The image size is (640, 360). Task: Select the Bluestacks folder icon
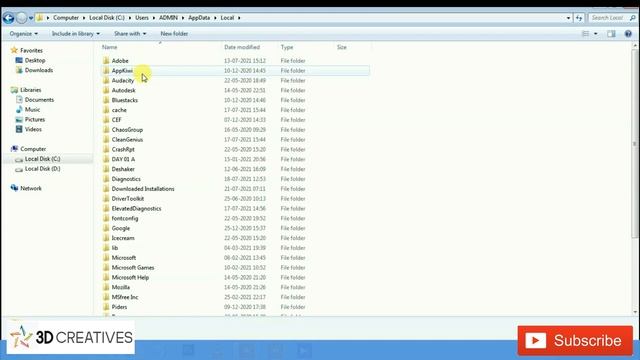(106, 100)
